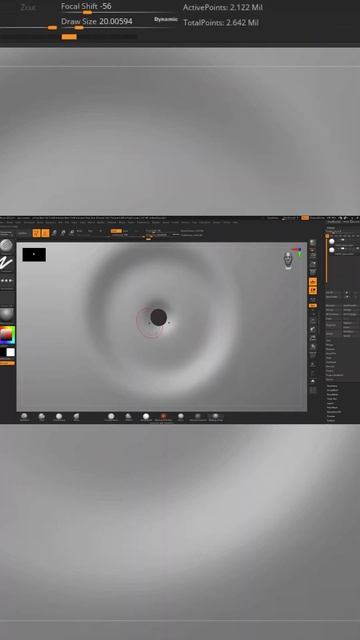Expand the Boolean section in SubTool palette
This screenshot has height=640, width=360.
click(330, 349)
